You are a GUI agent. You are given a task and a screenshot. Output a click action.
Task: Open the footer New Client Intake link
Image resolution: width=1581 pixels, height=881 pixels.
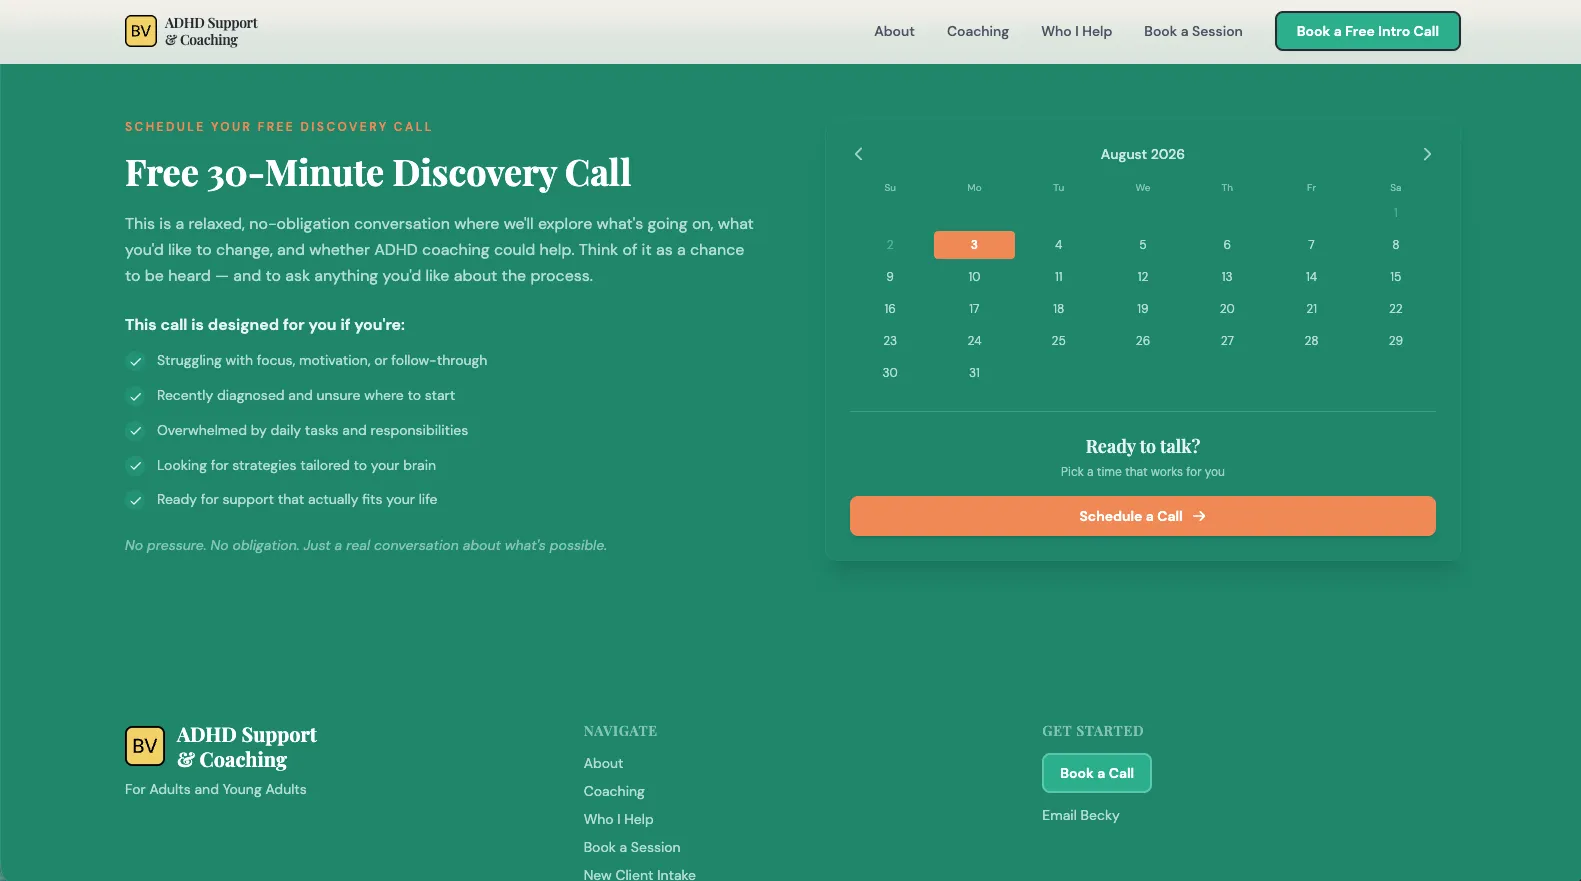click(640, 874)
